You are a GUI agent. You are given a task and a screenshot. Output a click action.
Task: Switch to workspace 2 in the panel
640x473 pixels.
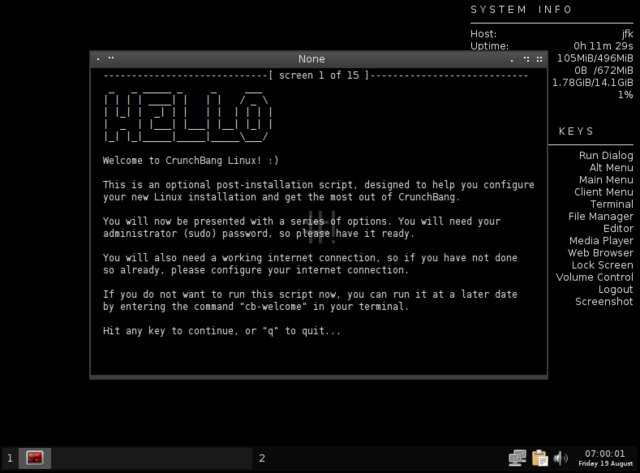pos(262,458)
